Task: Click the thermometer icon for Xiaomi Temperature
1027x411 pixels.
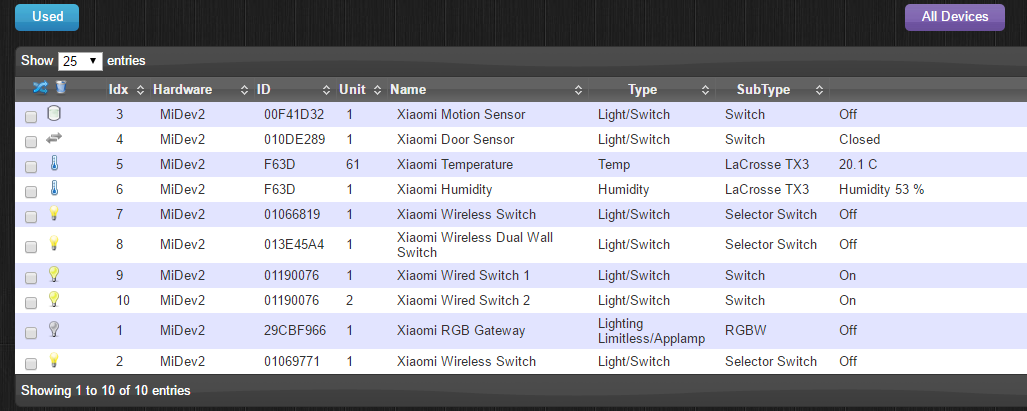Action: pyautogui.click(x=55, y=163)
